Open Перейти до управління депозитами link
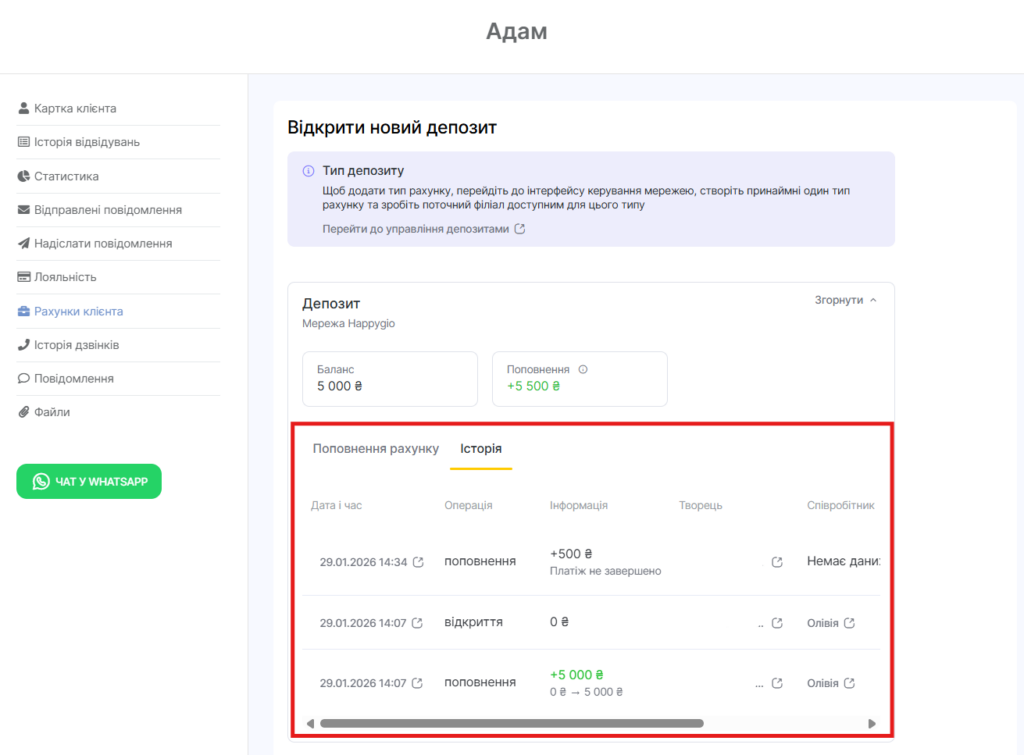 pos(423,229)
